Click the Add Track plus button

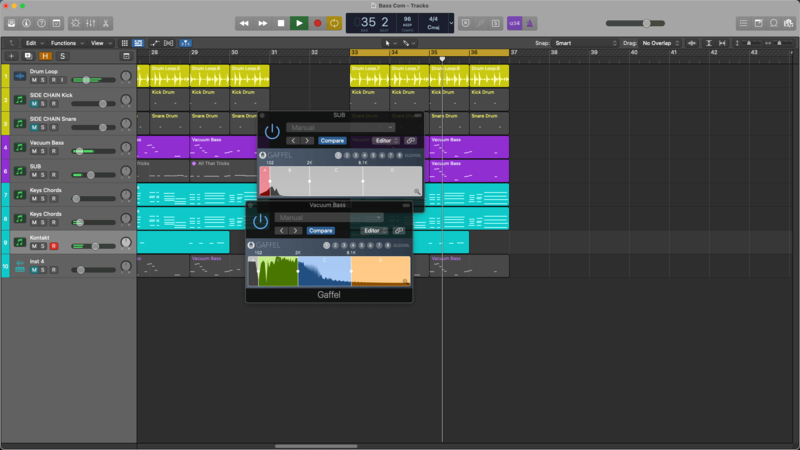(12, 56)
